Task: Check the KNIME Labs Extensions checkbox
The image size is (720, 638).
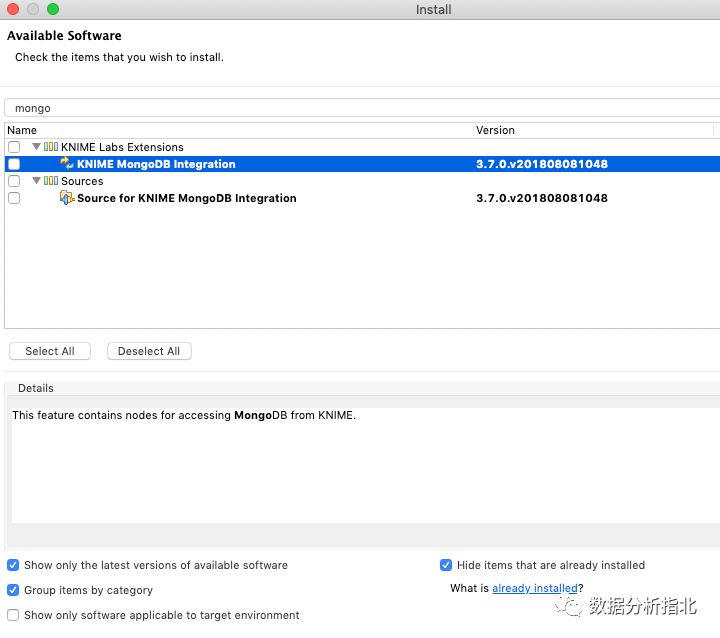Action: pos(14,147)
